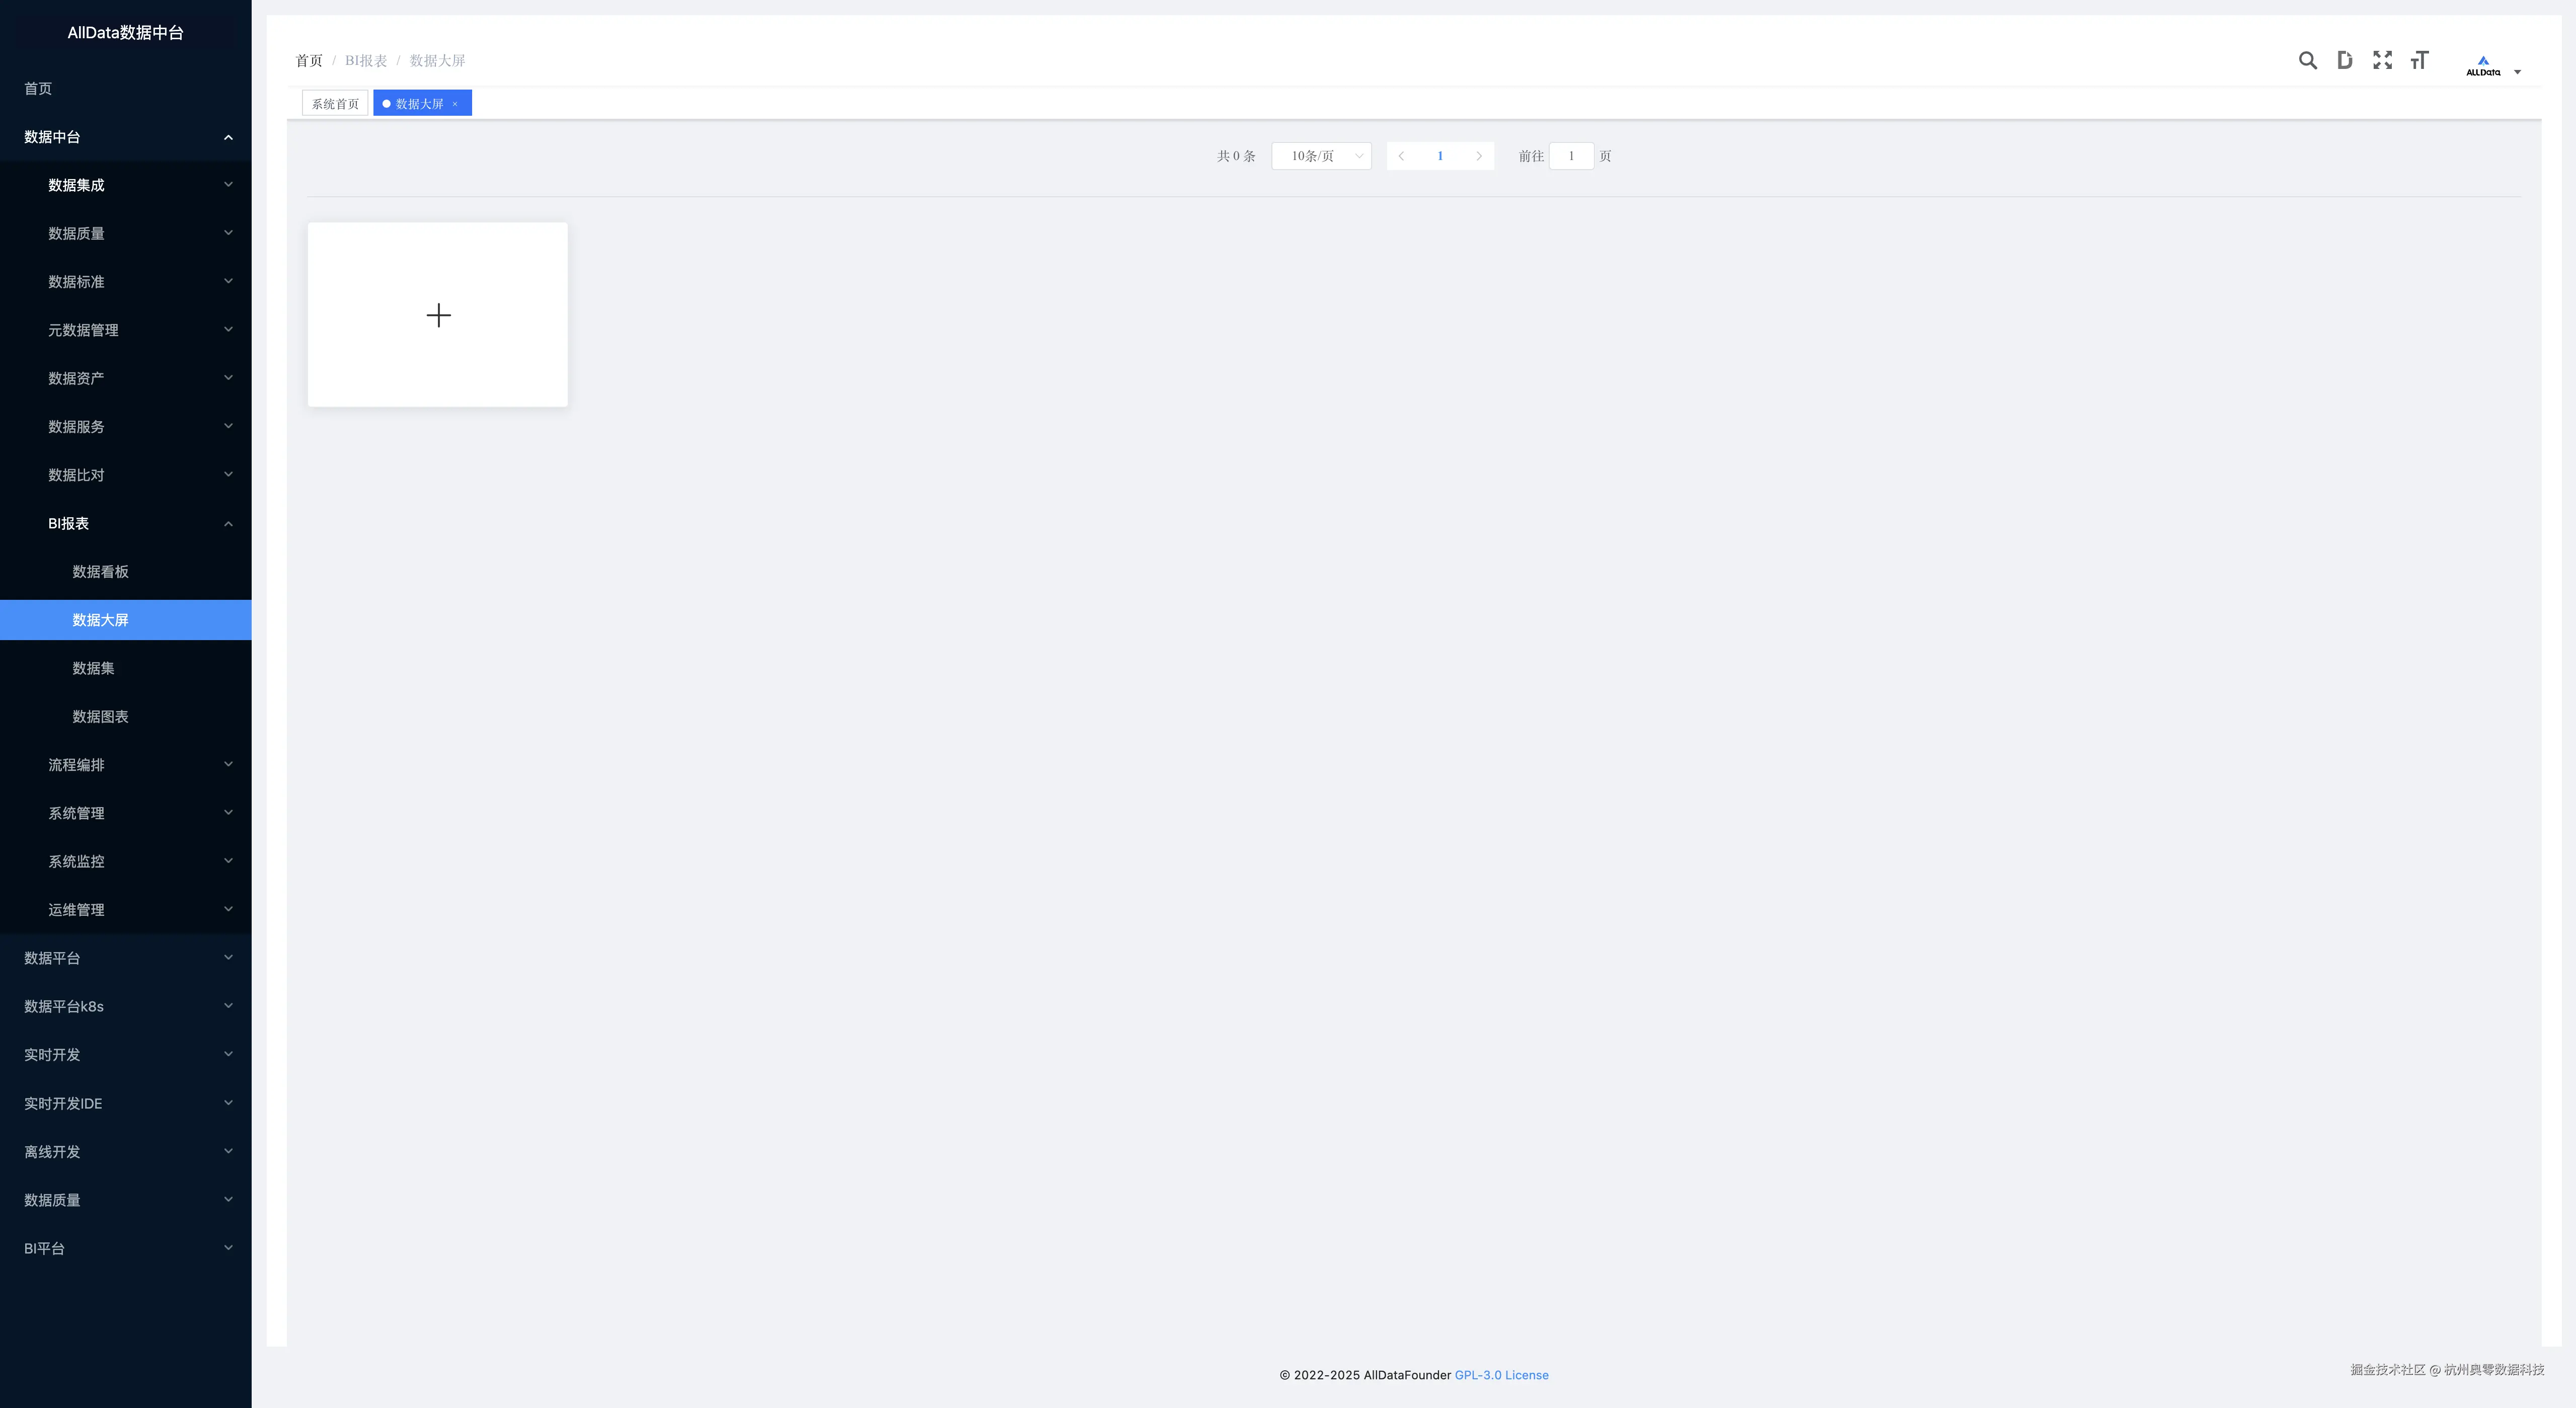Switch to the 系统首页 tab
The width and height of the screenshot is (2576, 1408).
(x=335, y=104)
